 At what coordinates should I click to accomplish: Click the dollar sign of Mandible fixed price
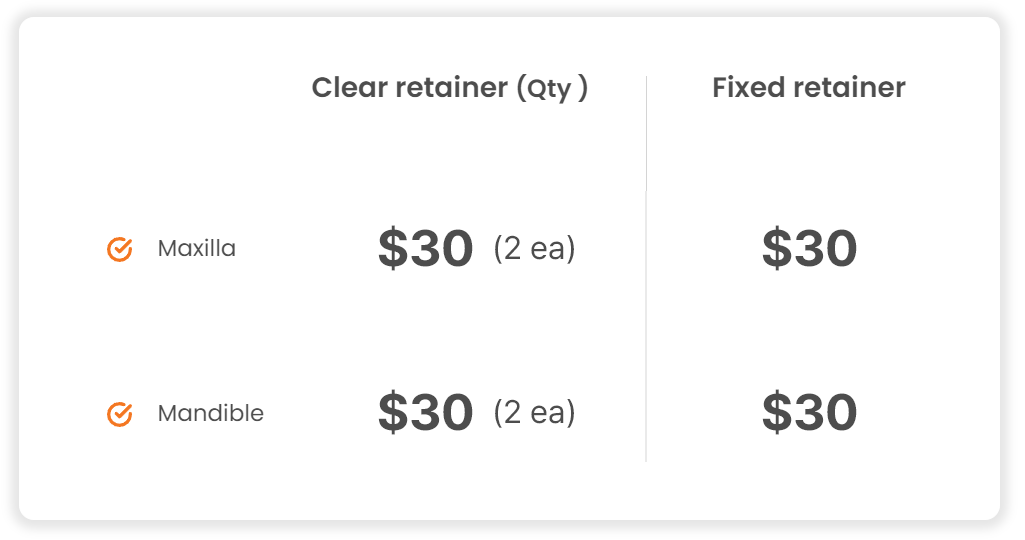(776, 413)
